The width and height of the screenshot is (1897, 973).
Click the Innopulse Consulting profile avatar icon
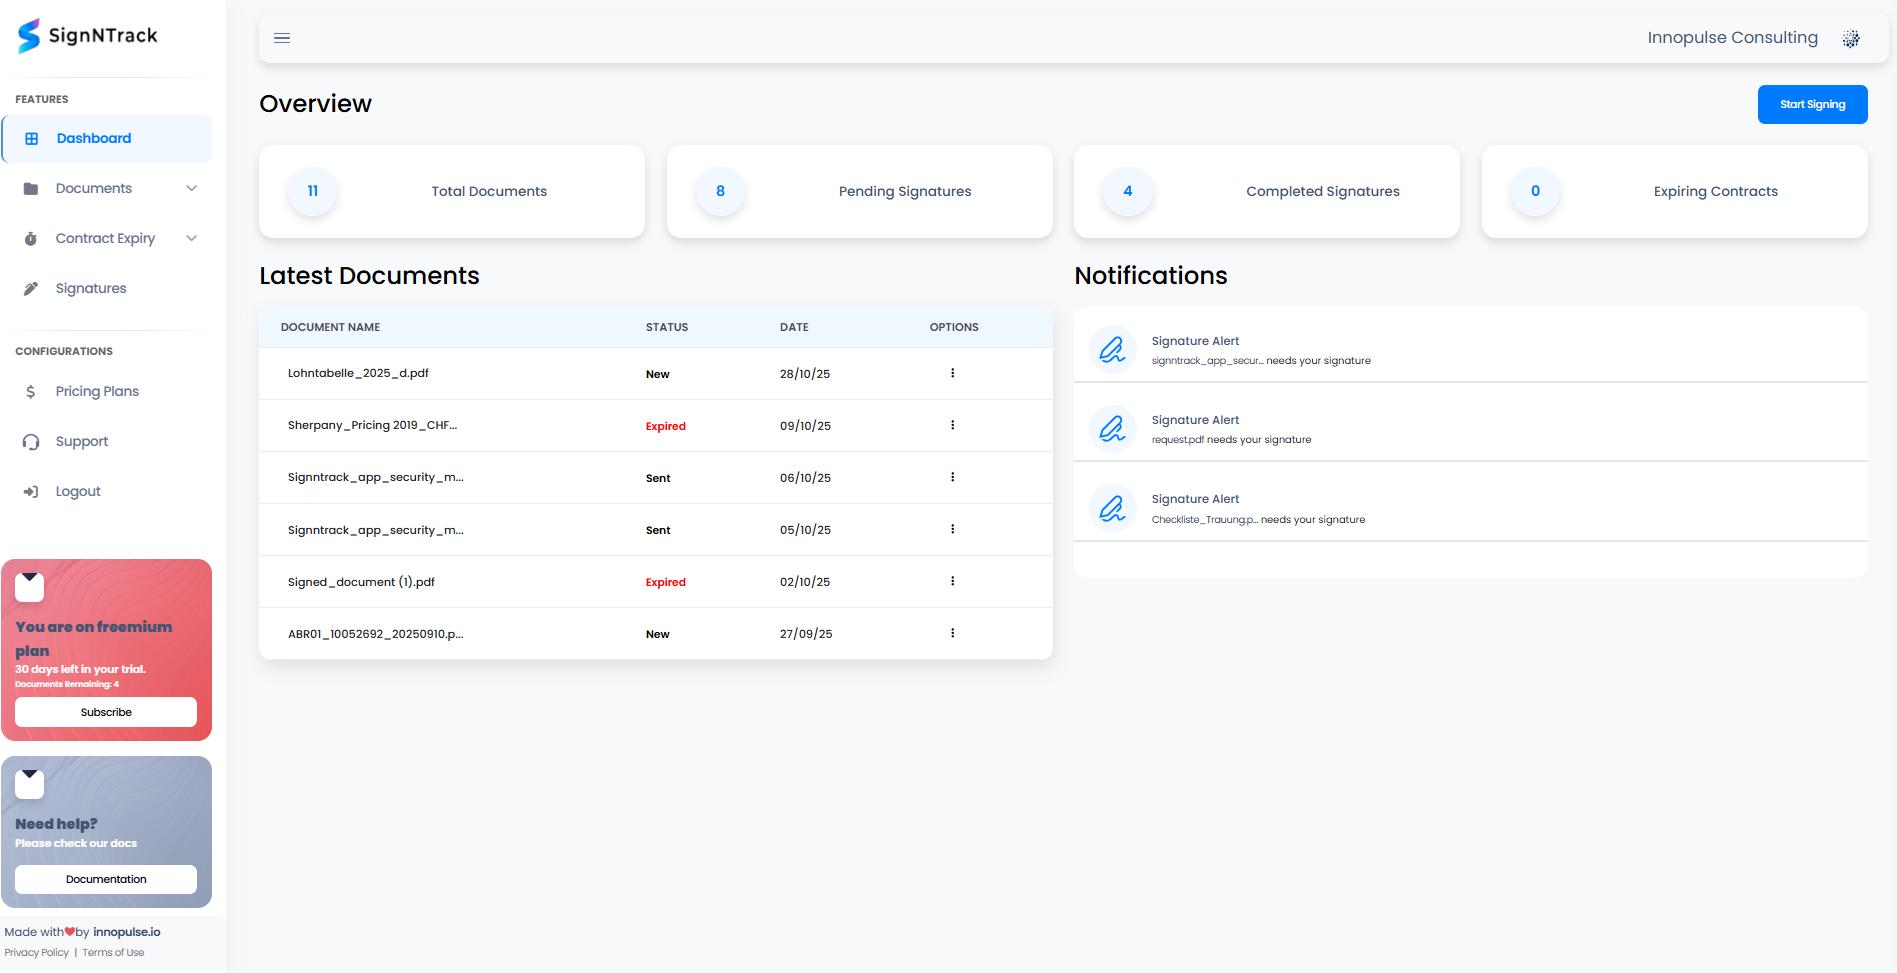(1851, 38)
